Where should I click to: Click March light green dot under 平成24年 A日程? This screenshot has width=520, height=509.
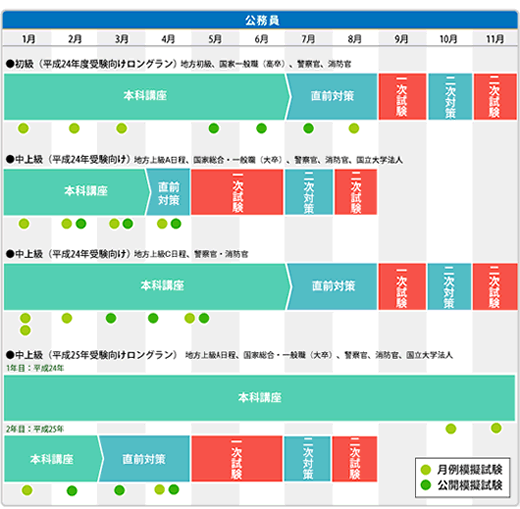click(114, 224)
